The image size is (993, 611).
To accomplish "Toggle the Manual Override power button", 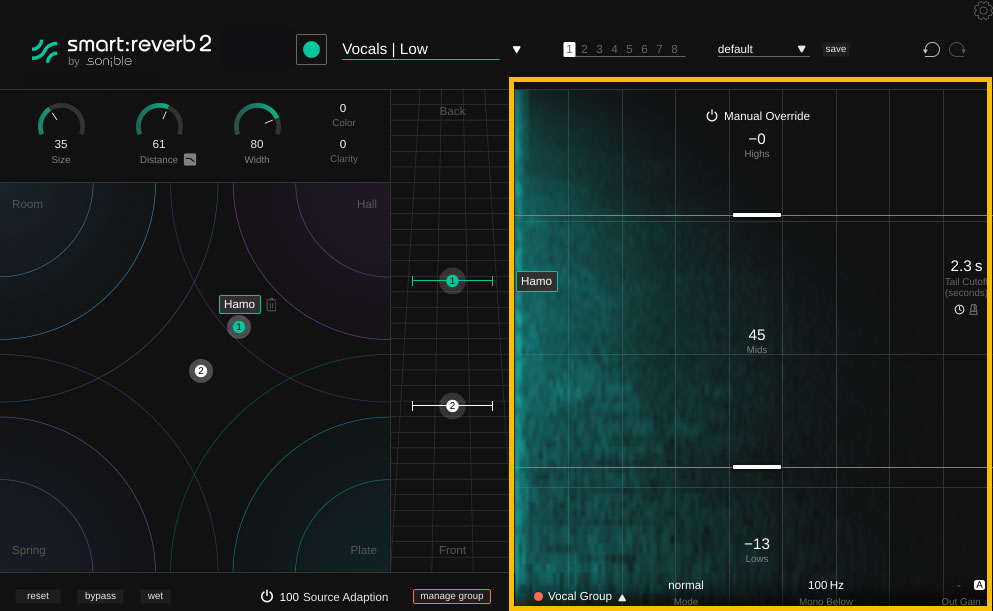I will pos(712,116).
